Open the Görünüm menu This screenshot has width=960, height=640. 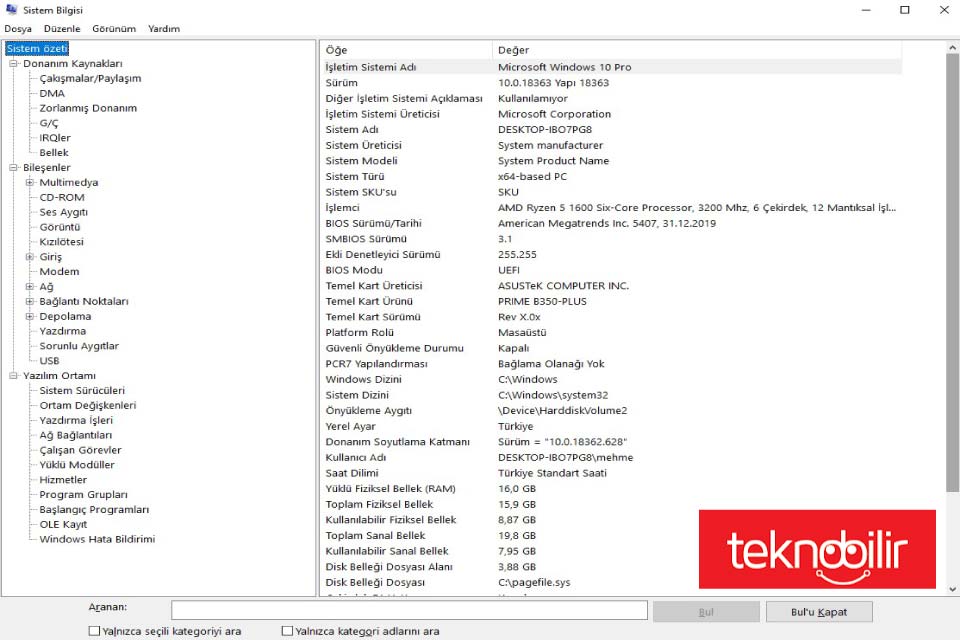[x=114, y=29]
